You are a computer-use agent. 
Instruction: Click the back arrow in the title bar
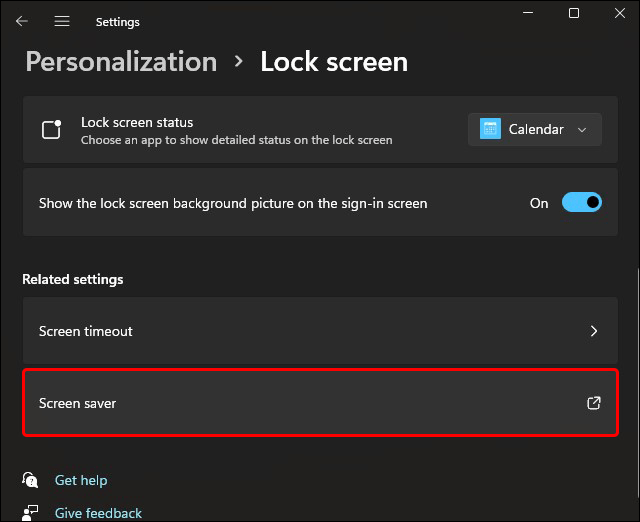click(x=22, y=21)
